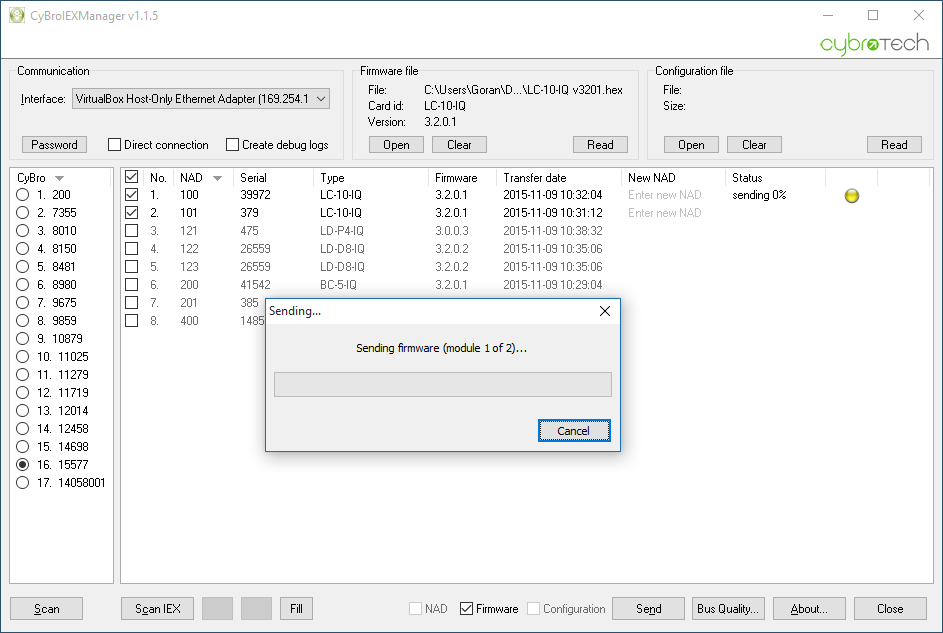
Task: Select CyBro 7355 radio button
Action: 23,213
